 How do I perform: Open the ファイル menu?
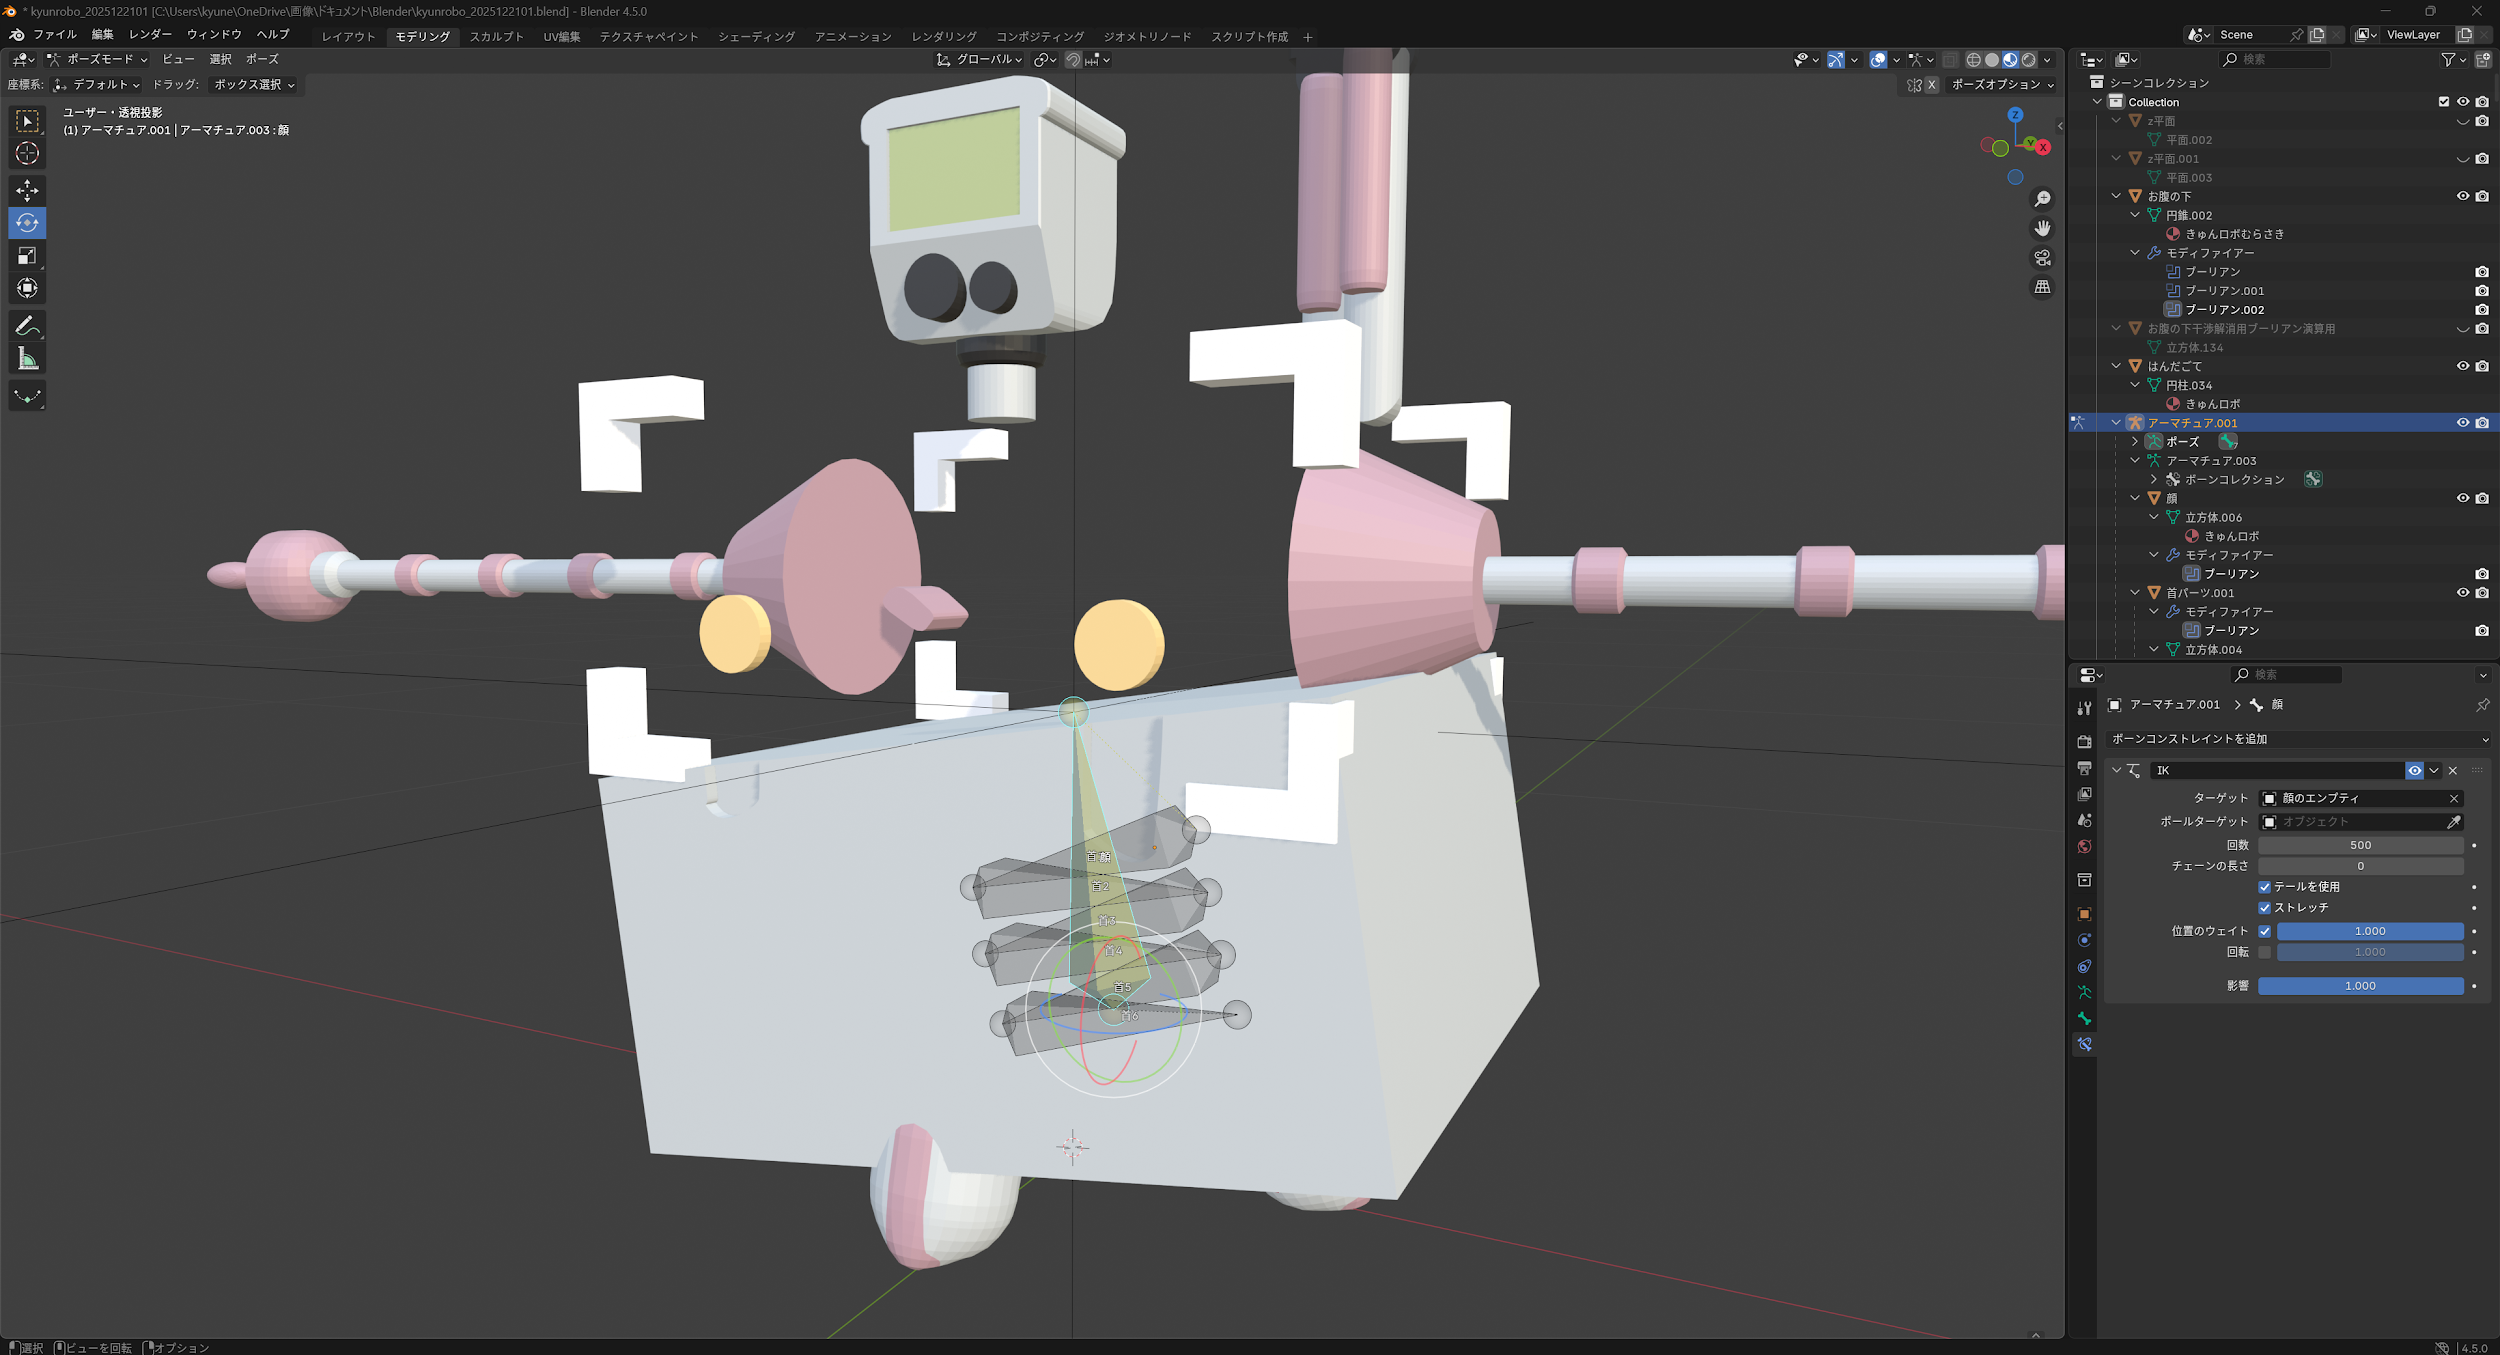pos(54,35)
